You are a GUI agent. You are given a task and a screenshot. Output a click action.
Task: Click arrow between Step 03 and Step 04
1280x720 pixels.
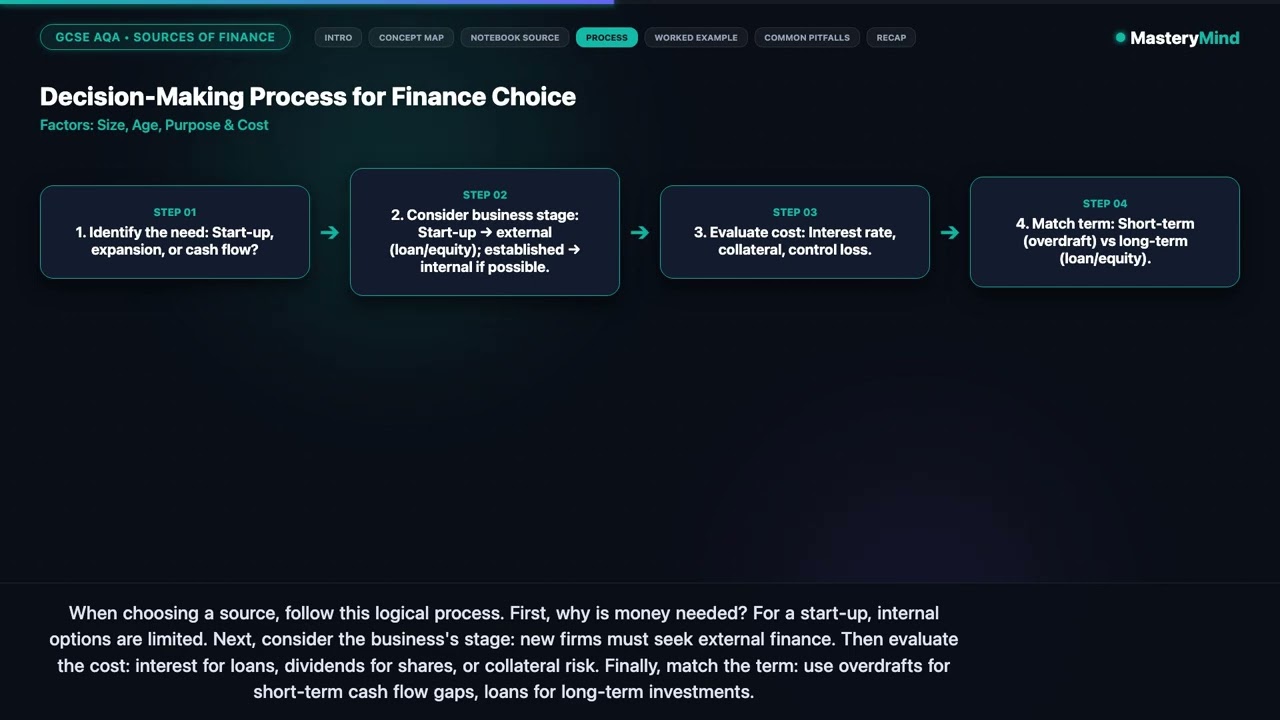[x=950, y=232]
